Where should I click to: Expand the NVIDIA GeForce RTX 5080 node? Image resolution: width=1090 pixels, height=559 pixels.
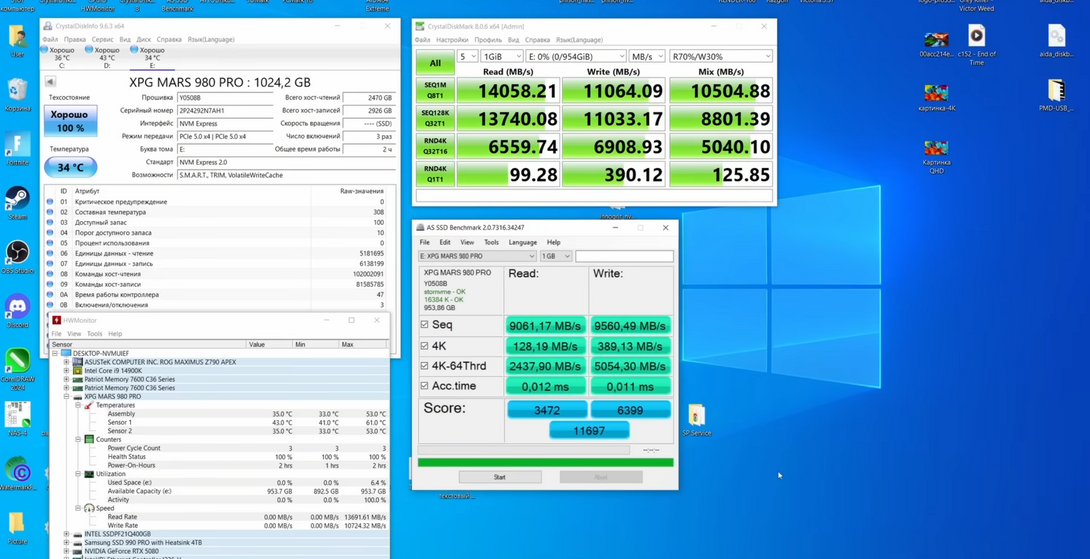(67, 551)
